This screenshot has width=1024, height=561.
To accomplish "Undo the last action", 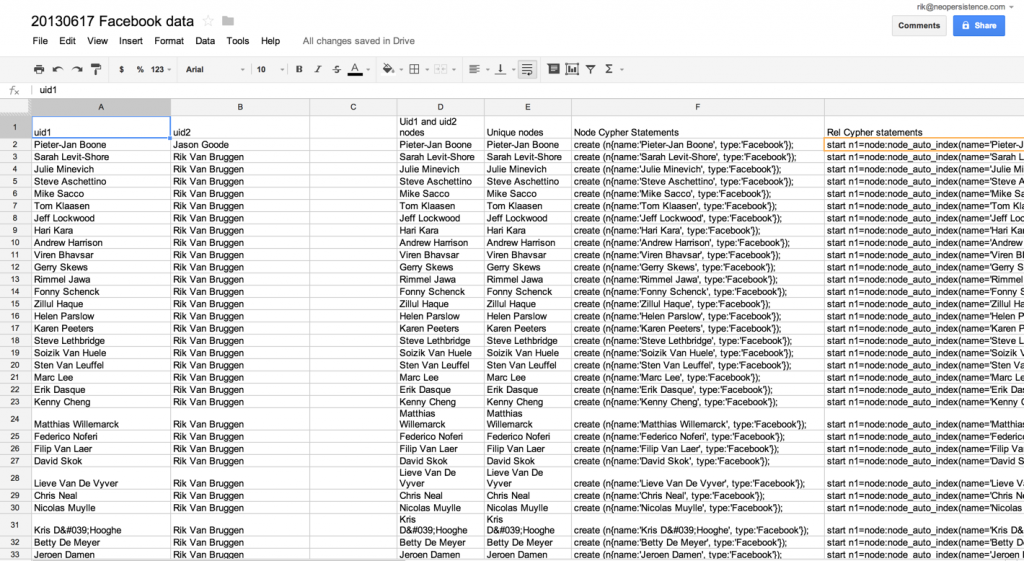I will (58, 69).
